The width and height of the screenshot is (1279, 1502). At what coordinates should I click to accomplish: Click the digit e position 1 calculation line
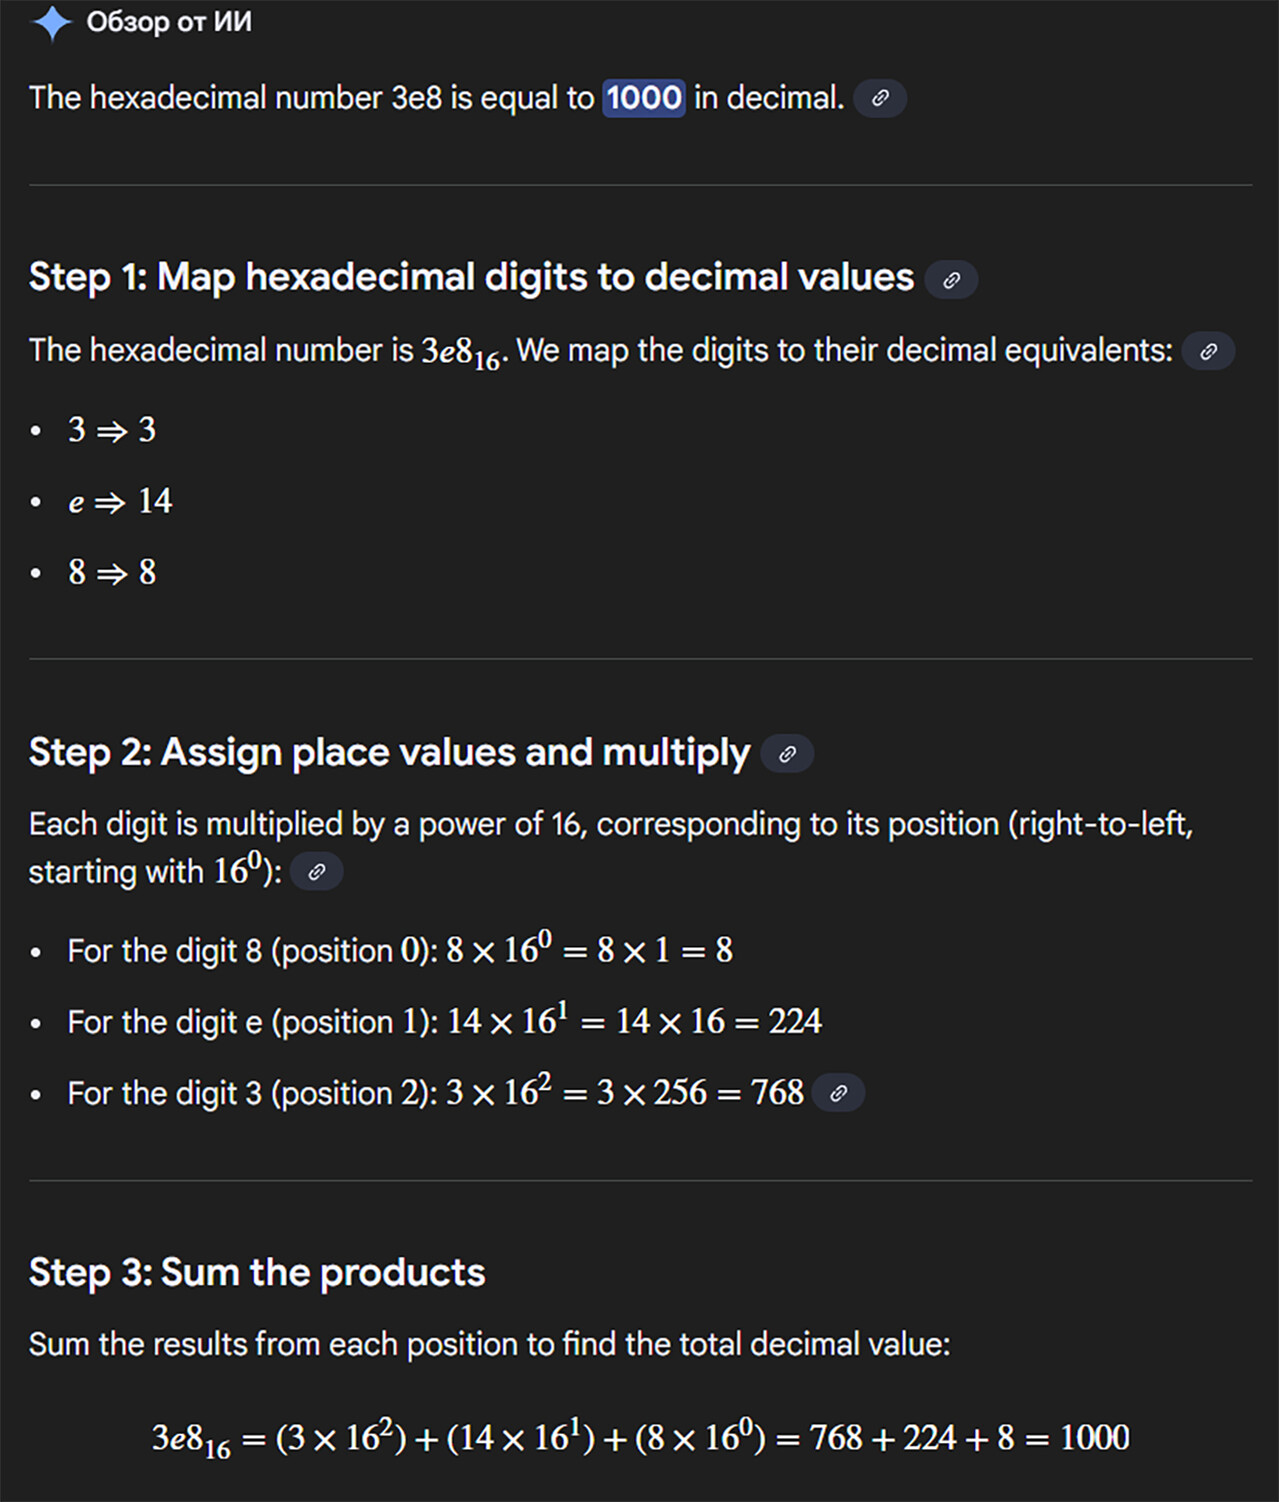[x=444, y=1021]
